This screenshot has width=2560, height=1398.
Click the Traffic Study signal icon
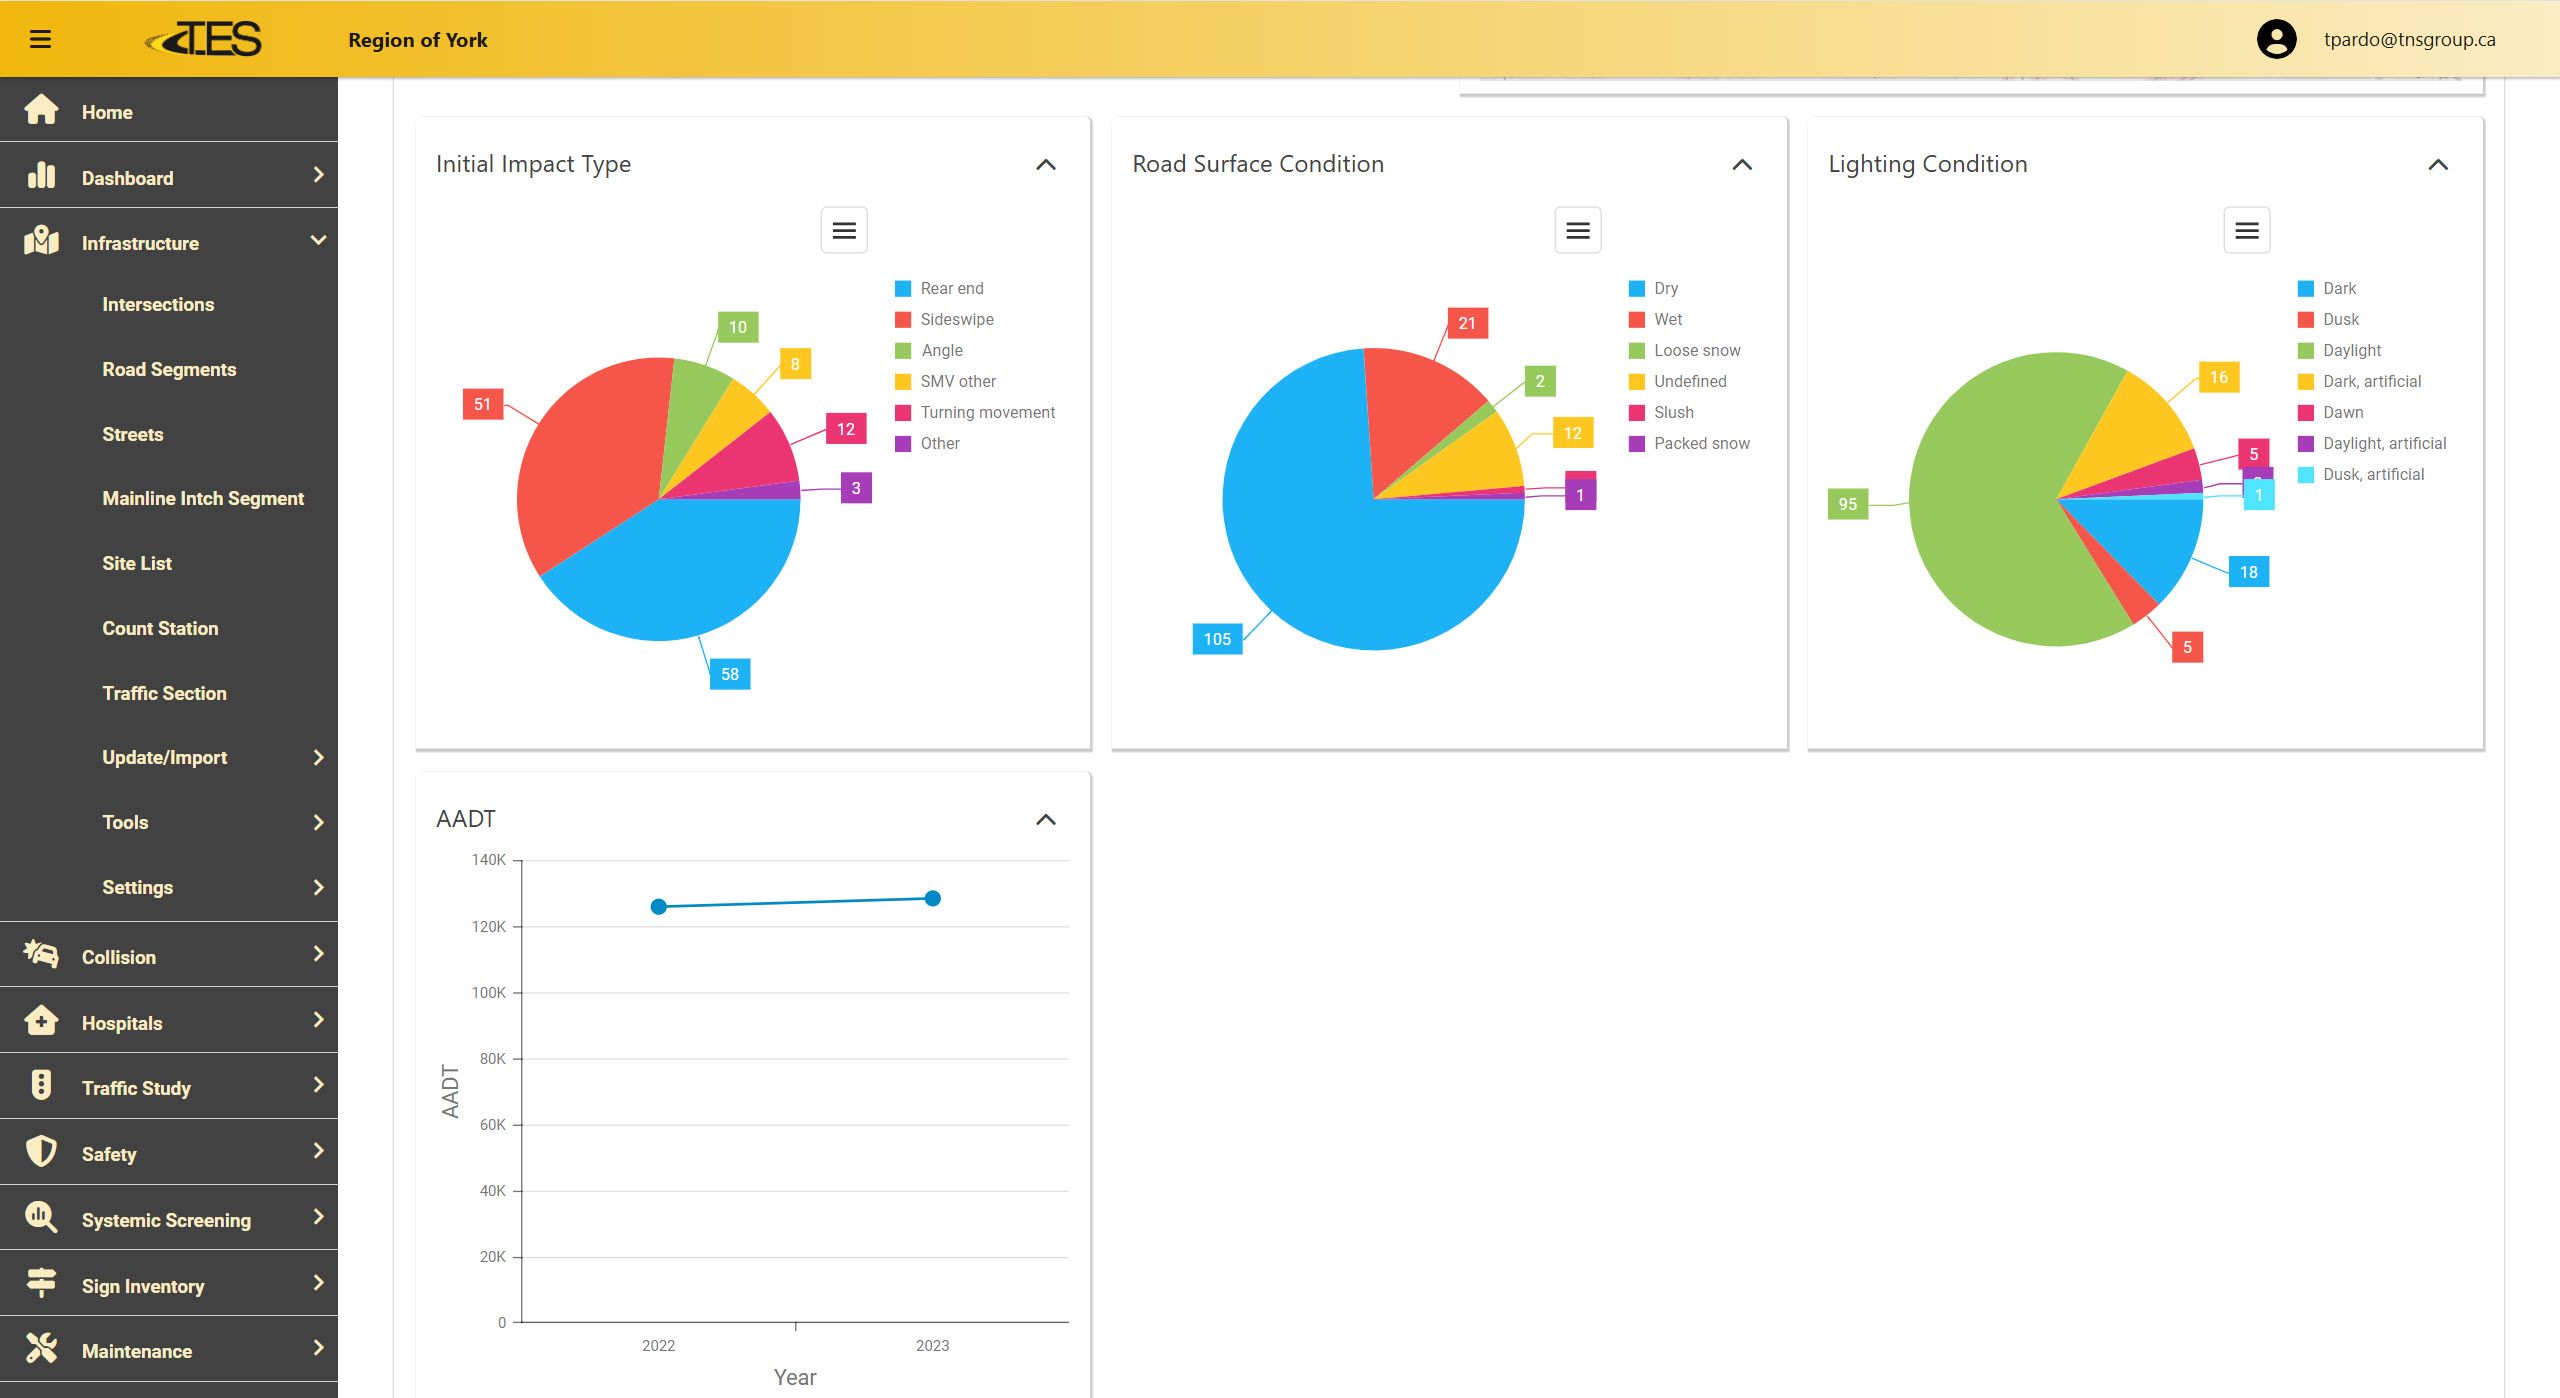click(41, 1086)
